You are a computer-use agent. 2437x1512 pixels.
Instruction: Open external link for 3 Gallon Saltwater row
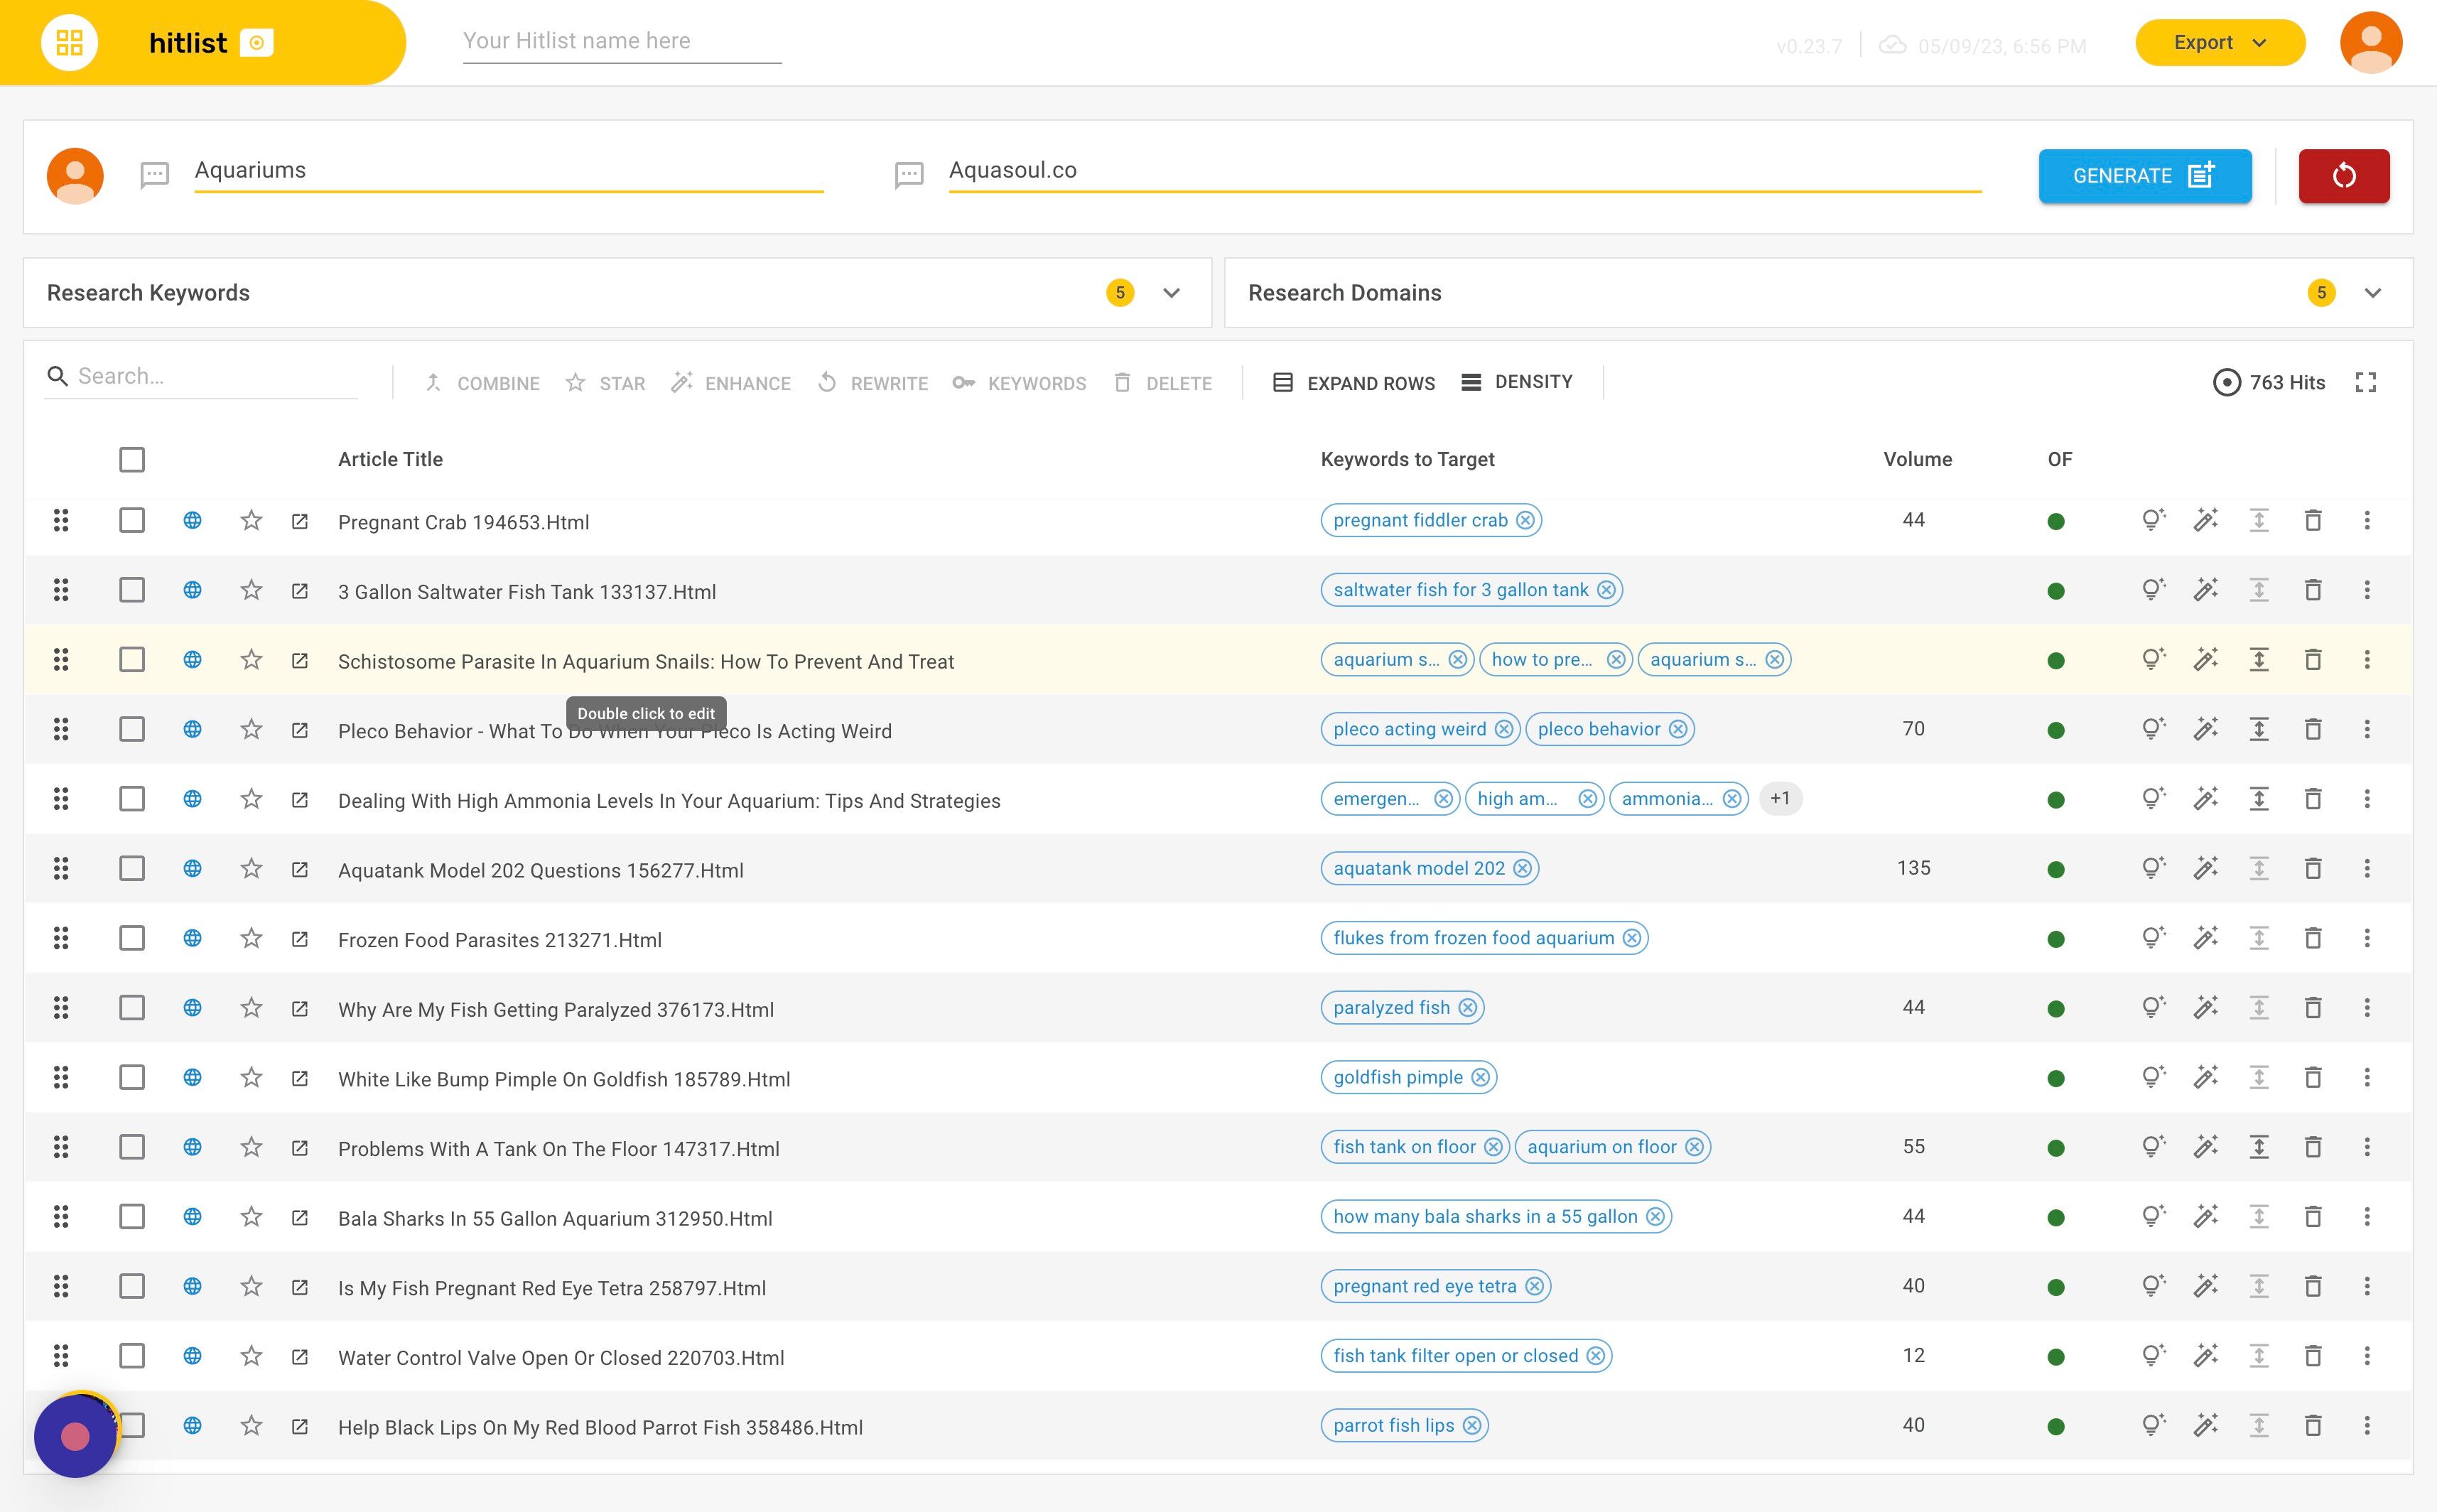click(299, 590)
